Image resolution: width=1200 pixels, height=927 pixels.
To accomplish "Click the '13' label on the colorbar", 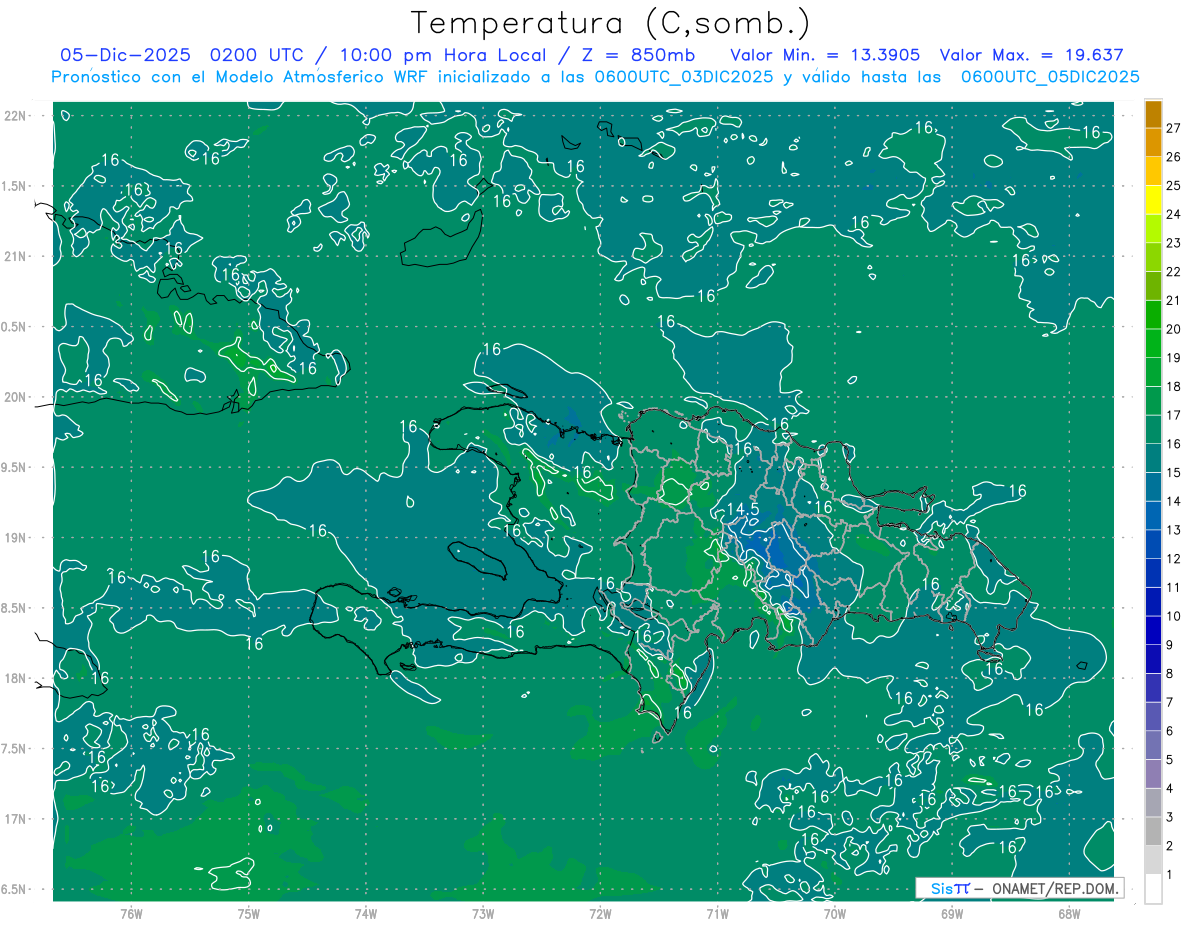I will (x=1173, y=530).
